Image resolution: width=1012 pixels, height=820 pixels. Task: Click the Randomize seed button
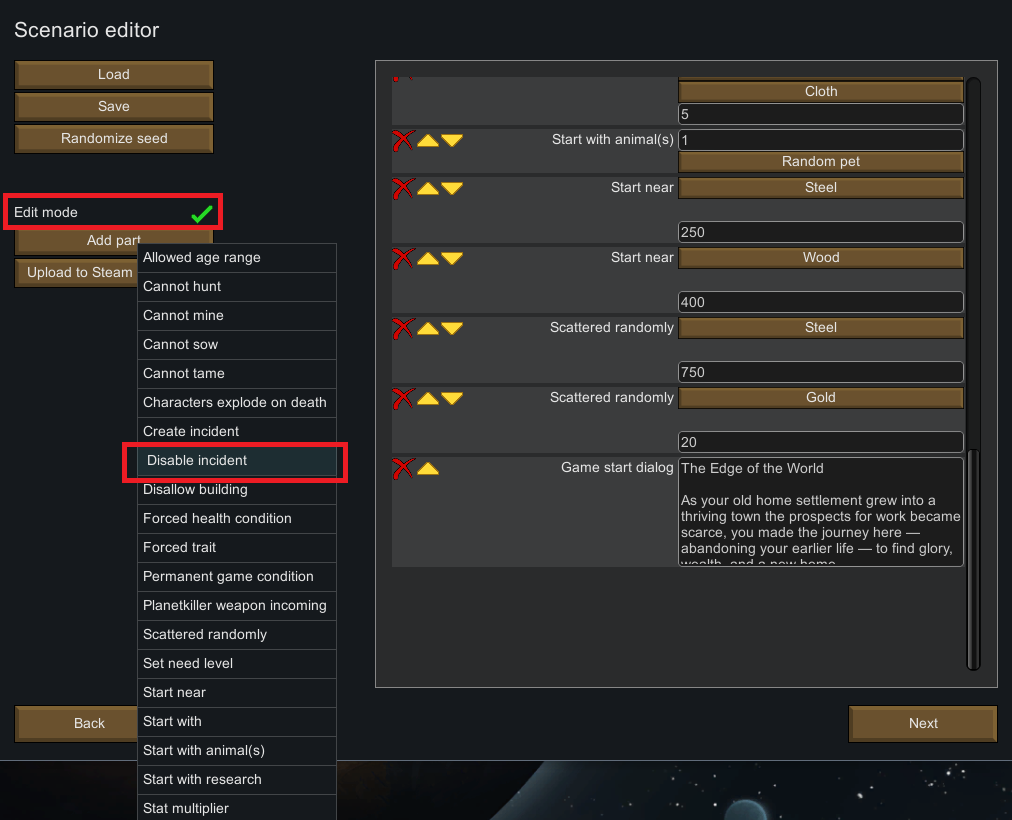point(114,138)
